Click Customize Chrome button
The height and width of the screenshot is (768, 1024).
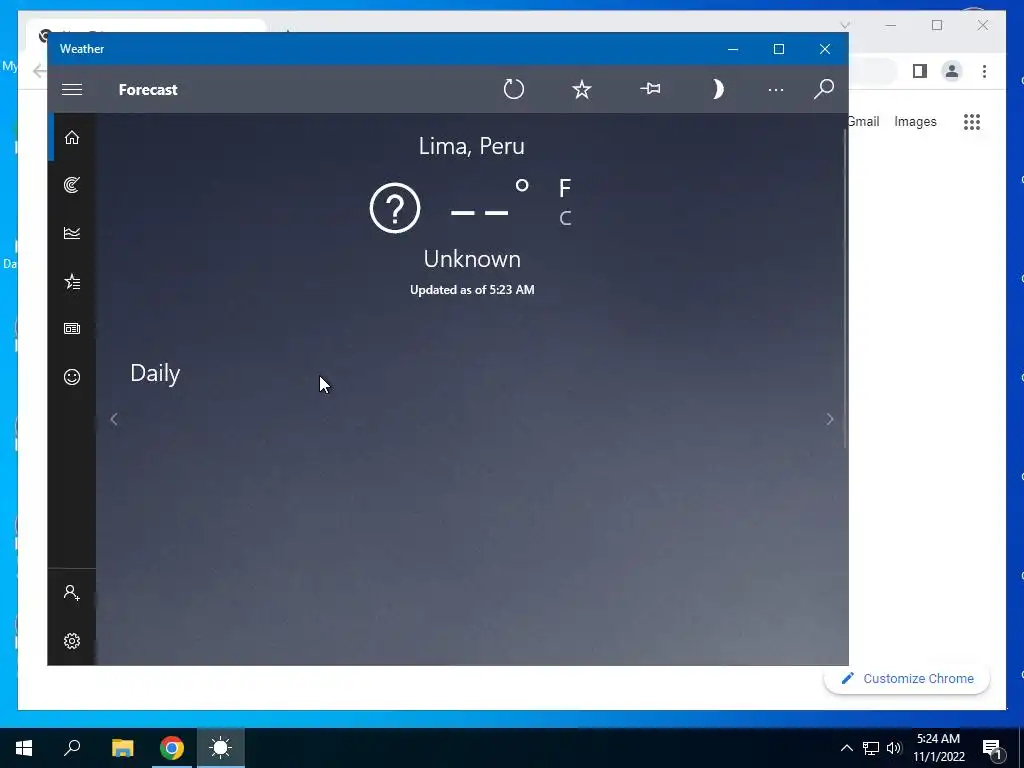907,679
